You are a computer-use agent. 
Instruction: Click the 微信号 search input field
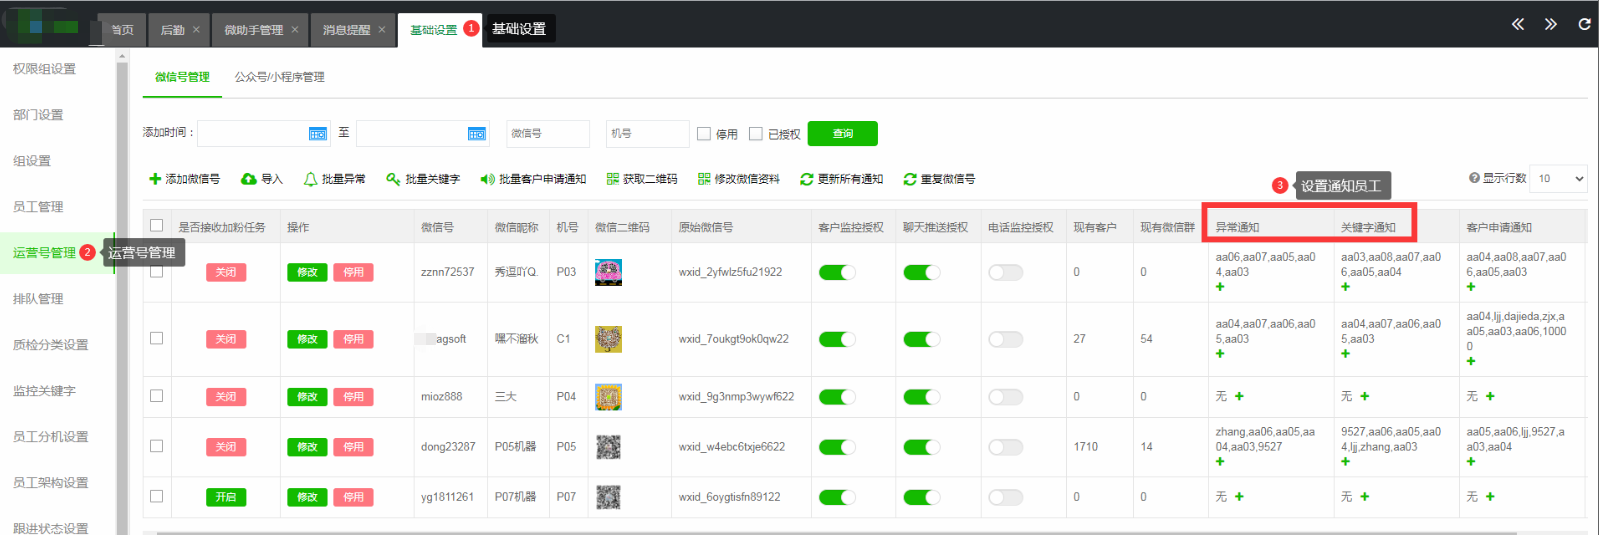coord(547,134)
